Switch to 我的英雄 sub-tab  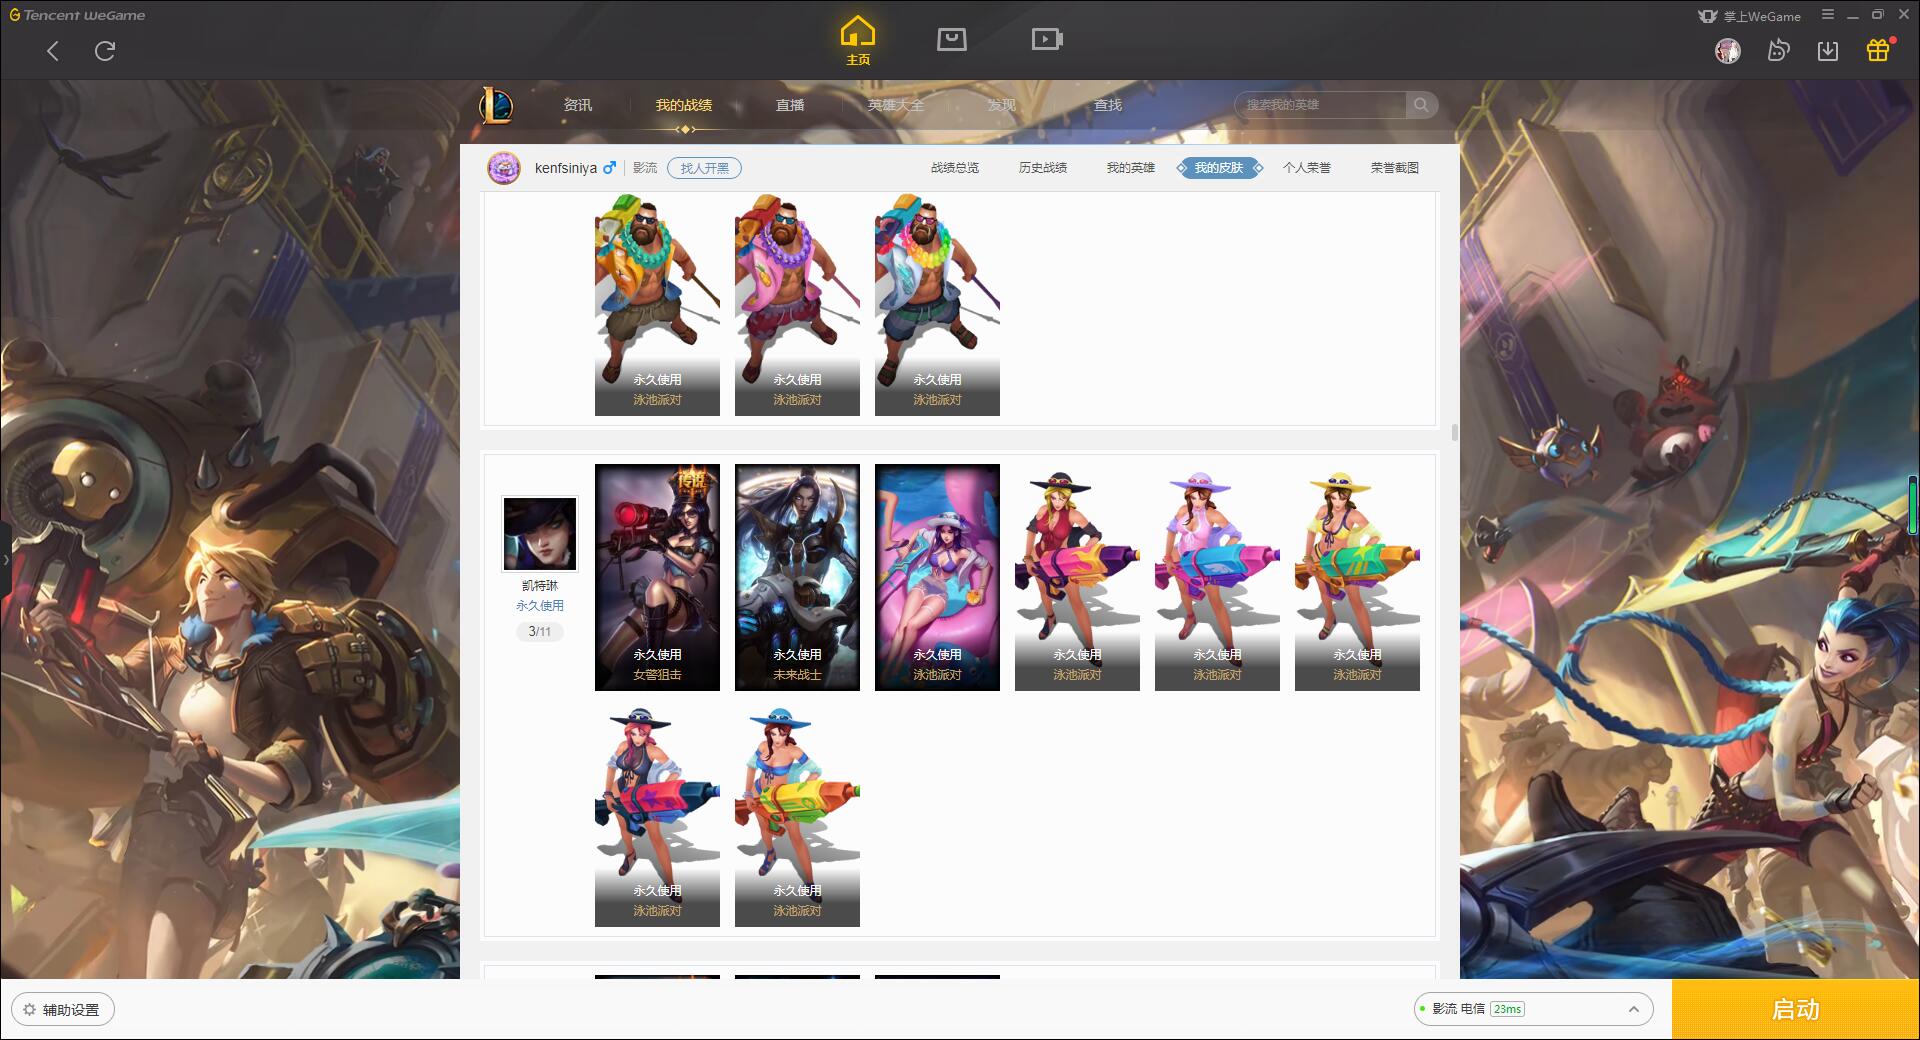1131,168
